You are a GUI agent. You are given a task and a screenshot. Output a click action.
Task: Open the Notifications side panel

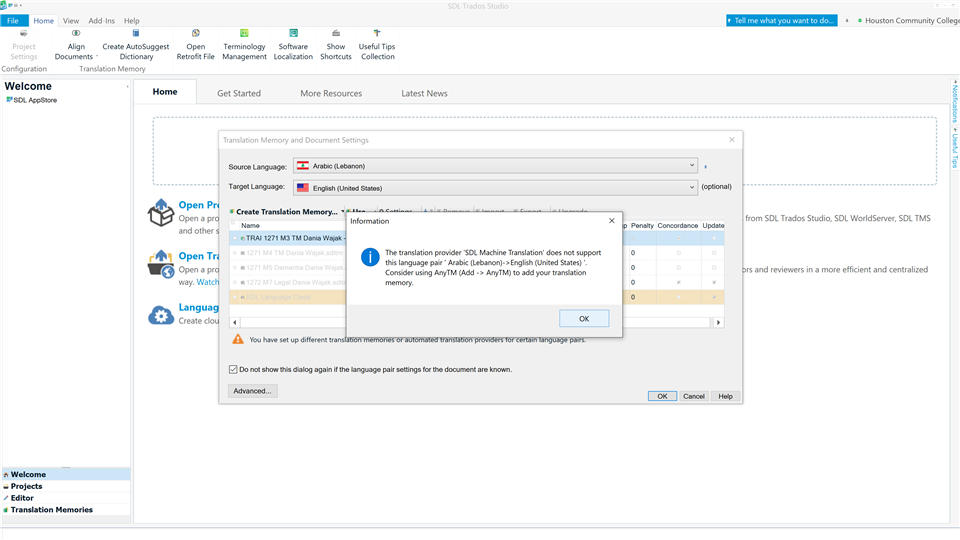(x=954, y=101)
